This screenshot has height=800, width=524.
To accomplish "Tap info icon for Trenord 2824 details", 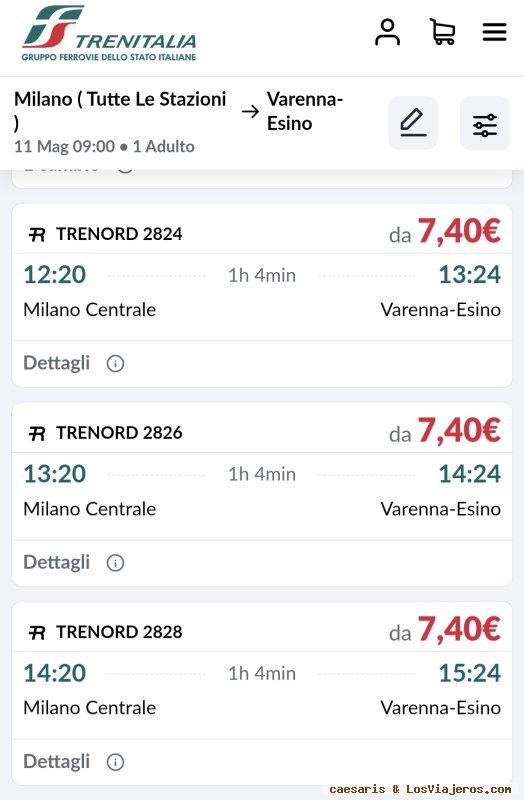I will [115, 364].
